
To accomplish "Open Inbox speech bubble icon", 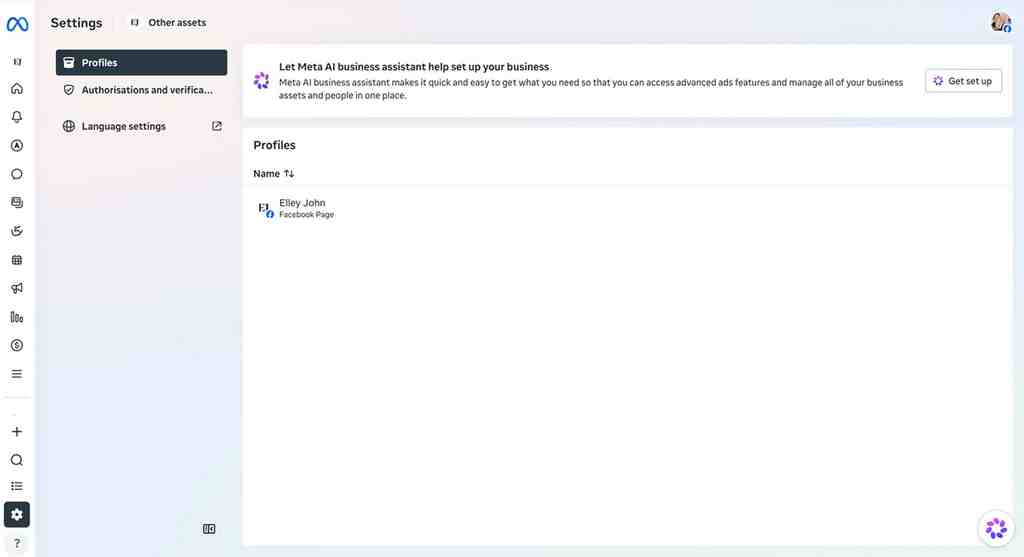I will click(17, 174).
